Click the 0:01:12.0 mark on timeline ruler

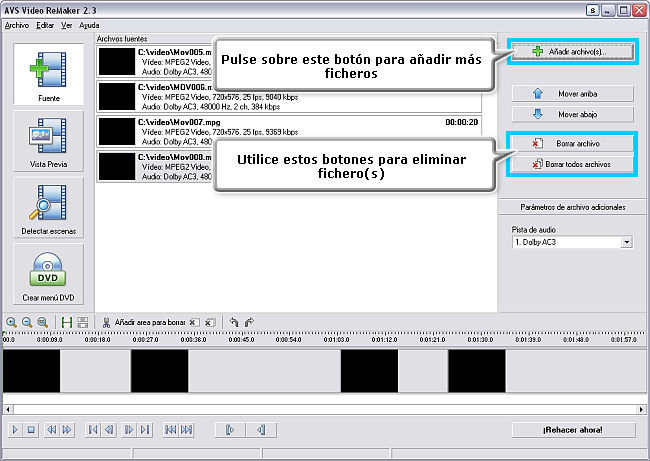[384, 340]
